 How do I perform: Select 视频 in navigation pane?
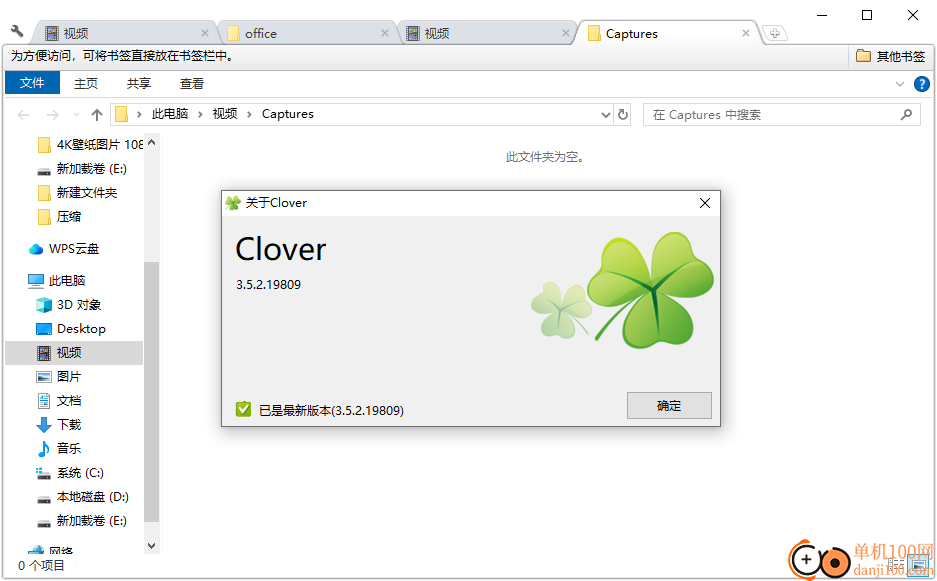[x=74, y=353]
